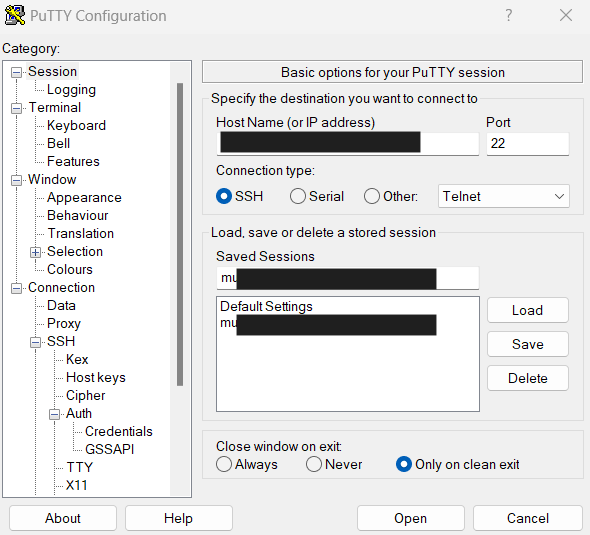590x535 pixels.
Task: Click the Save session button
Action: click(528, 344)
